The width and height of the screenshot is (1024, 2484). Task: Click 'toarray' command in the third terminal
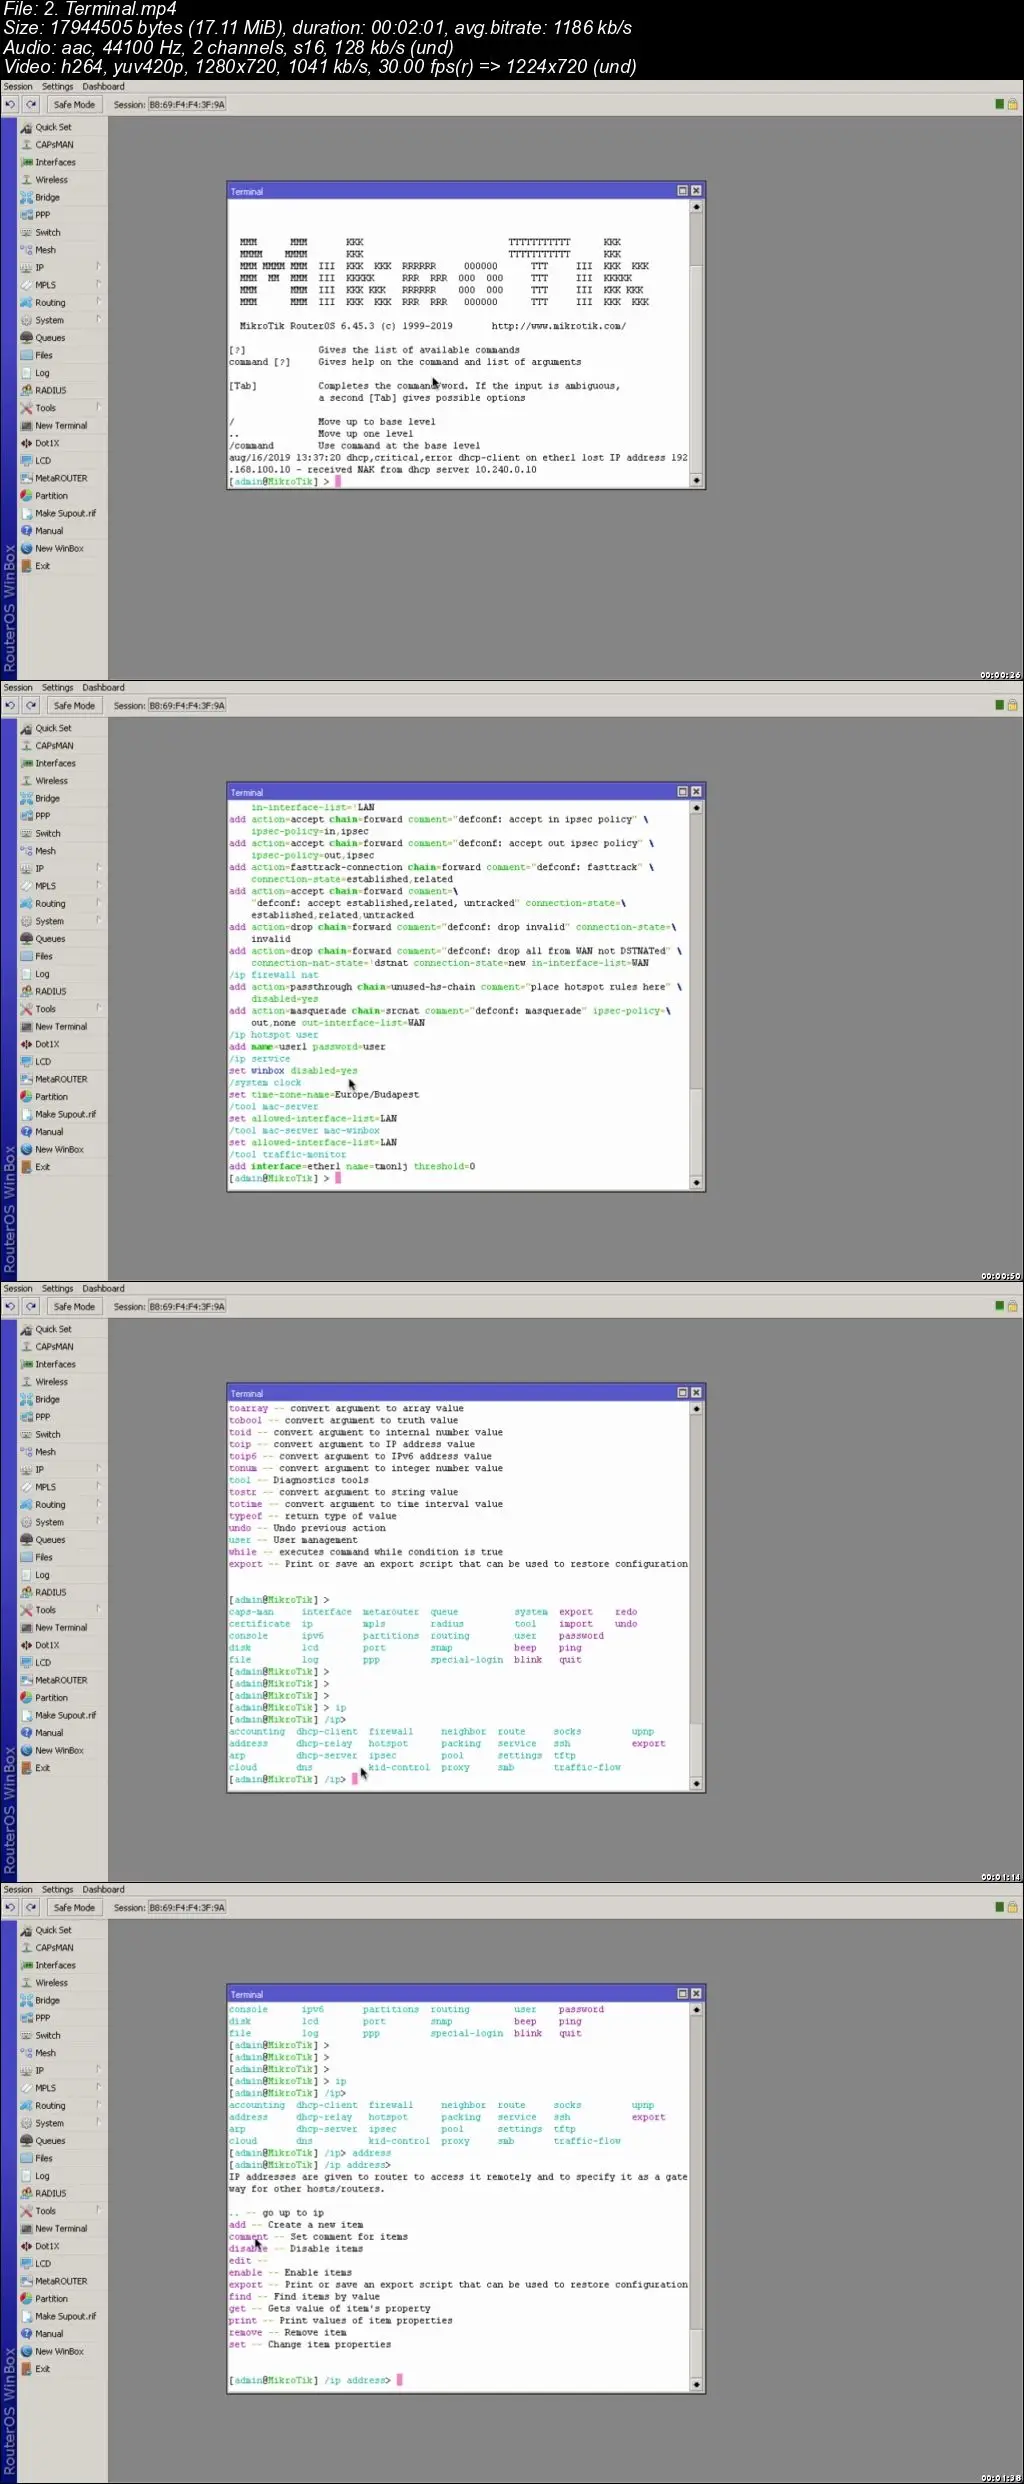click(248, 1408)
